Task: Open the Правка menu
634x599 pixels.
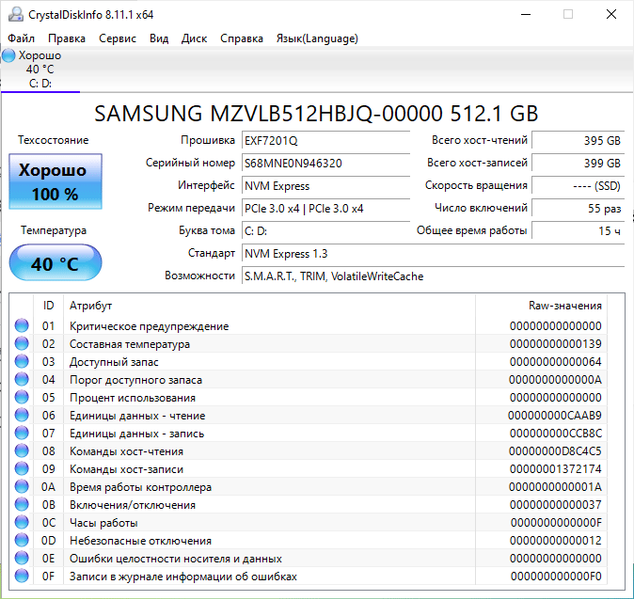Action: click(x=67, y=38)
